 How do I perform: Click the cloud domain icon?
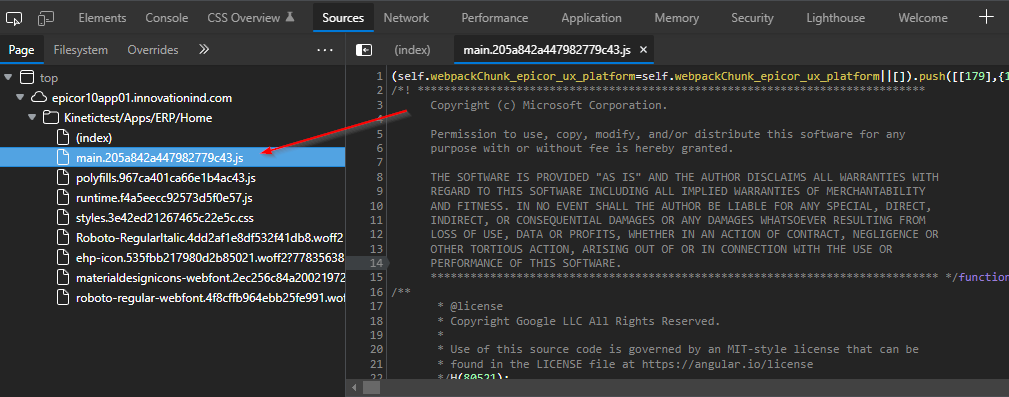39,98
